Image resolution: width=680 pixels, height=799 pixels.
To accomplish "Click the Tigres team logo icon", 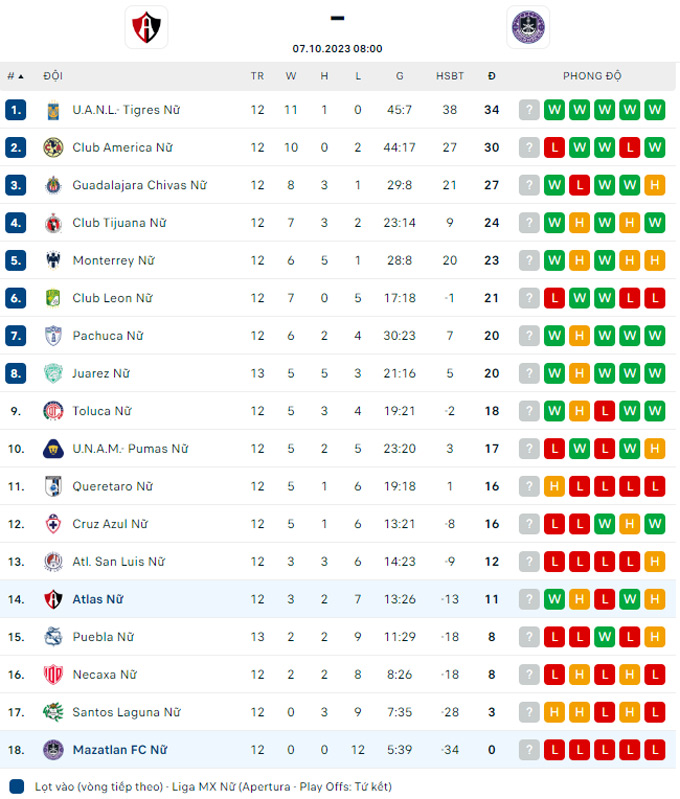I will [53, 110].
